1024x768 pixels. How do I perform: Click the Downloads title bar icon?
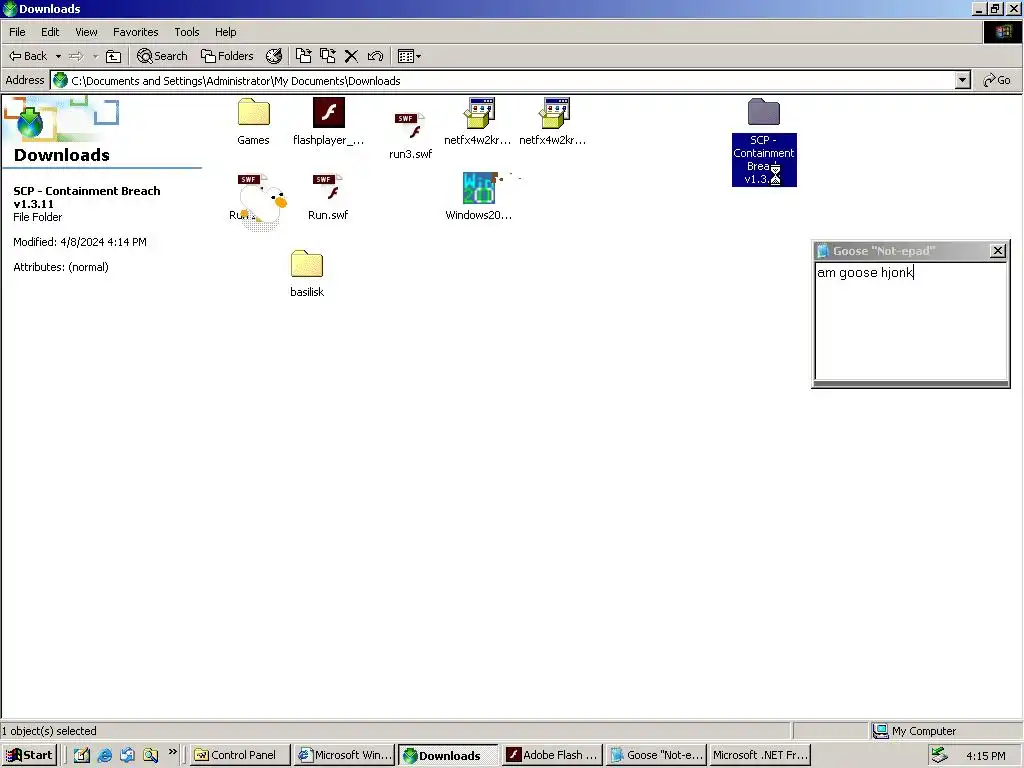tap(10, 8)
